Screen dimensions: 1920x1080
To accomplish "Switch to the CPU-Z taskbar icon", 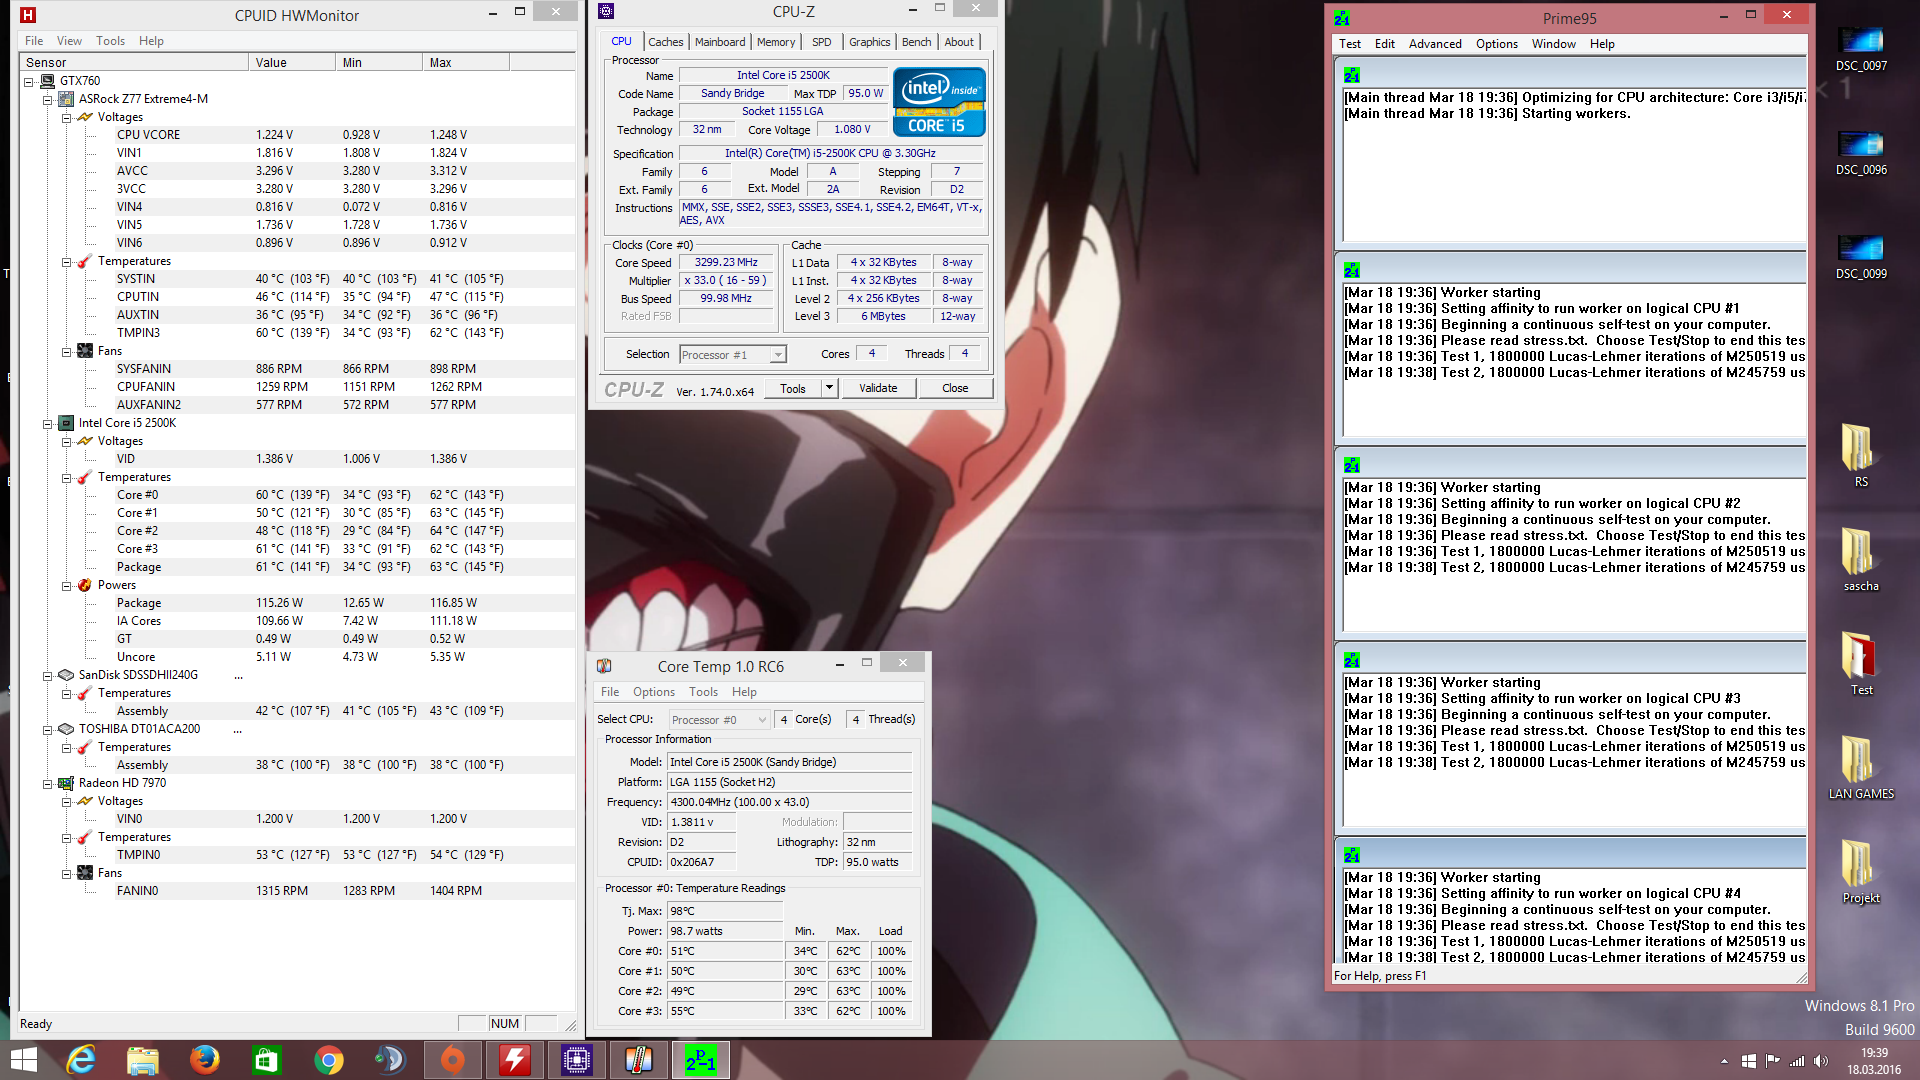I will point(577,1059).
